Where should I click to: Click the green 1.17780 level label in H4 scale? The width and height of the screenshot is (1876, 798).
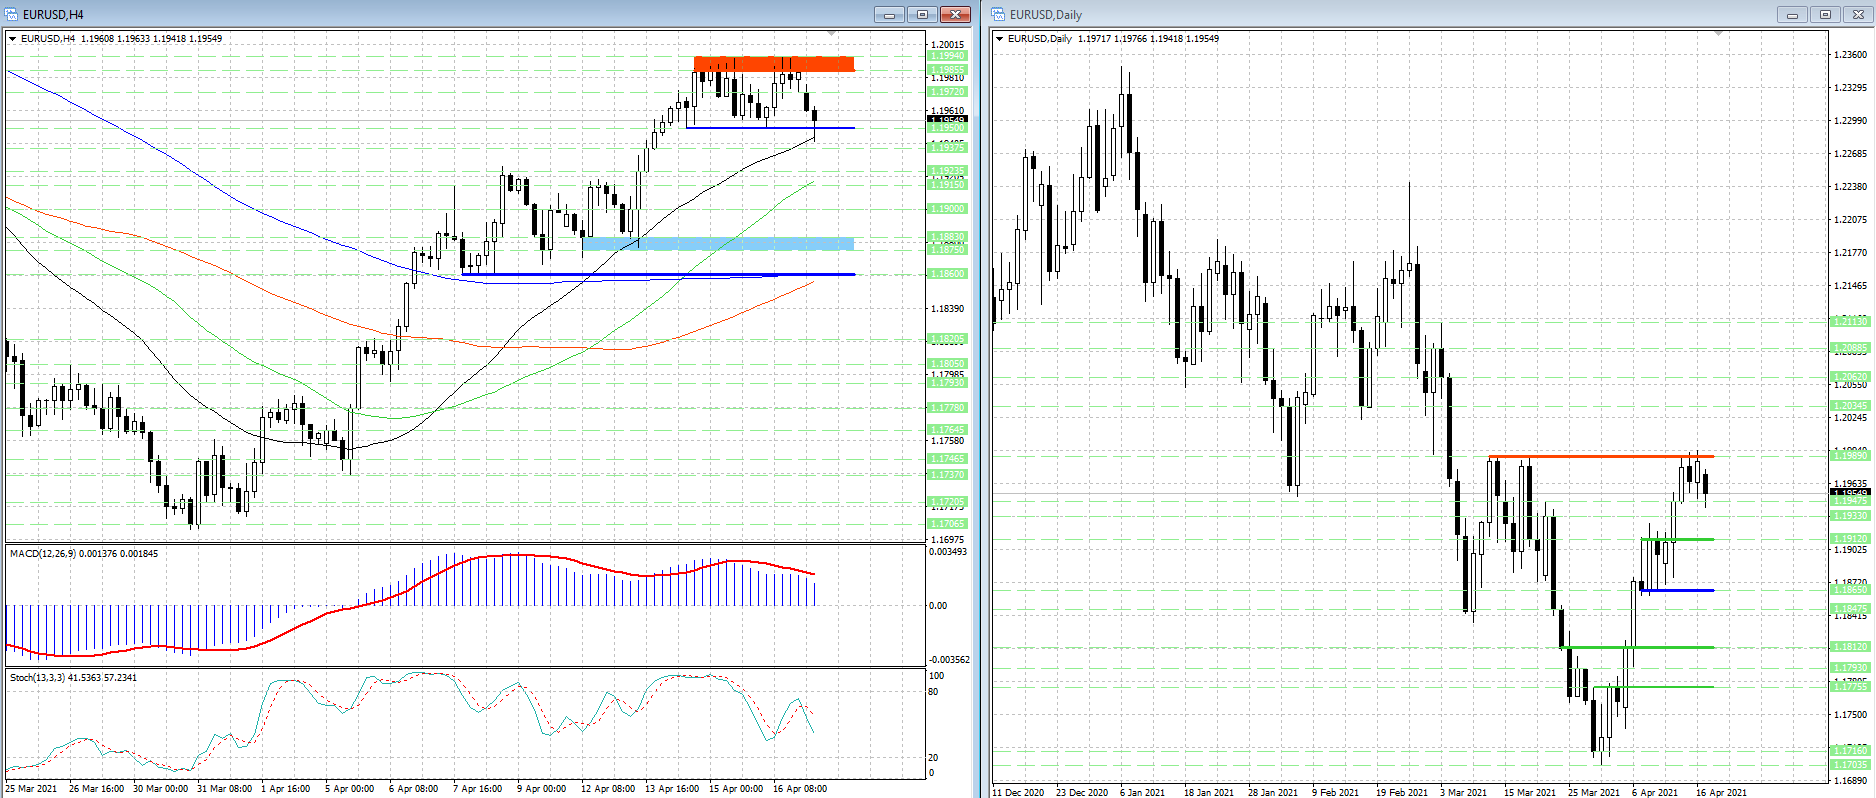948,408
